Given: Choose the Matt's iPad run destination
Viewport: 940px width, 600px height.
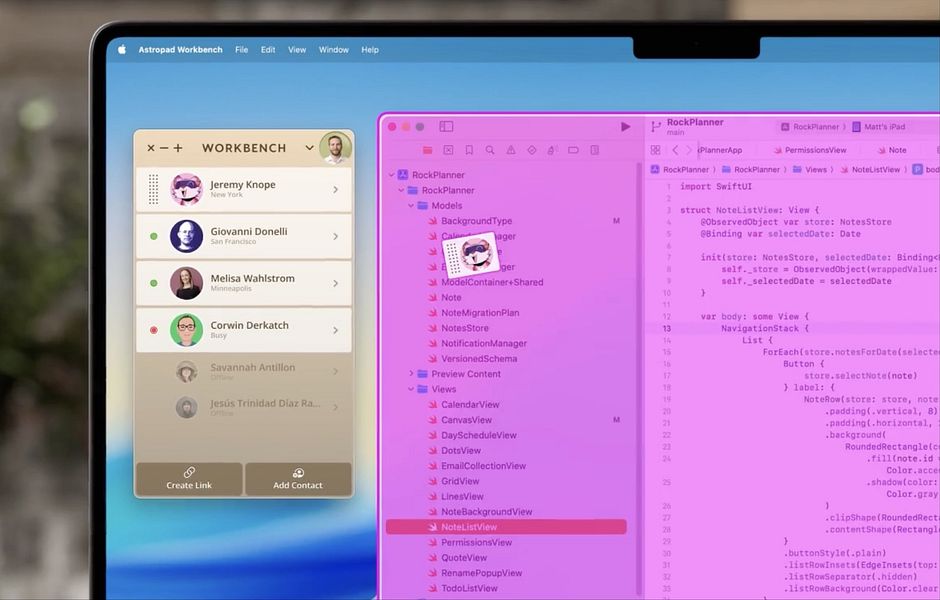Looking at the screenshot, I should 879,126.
